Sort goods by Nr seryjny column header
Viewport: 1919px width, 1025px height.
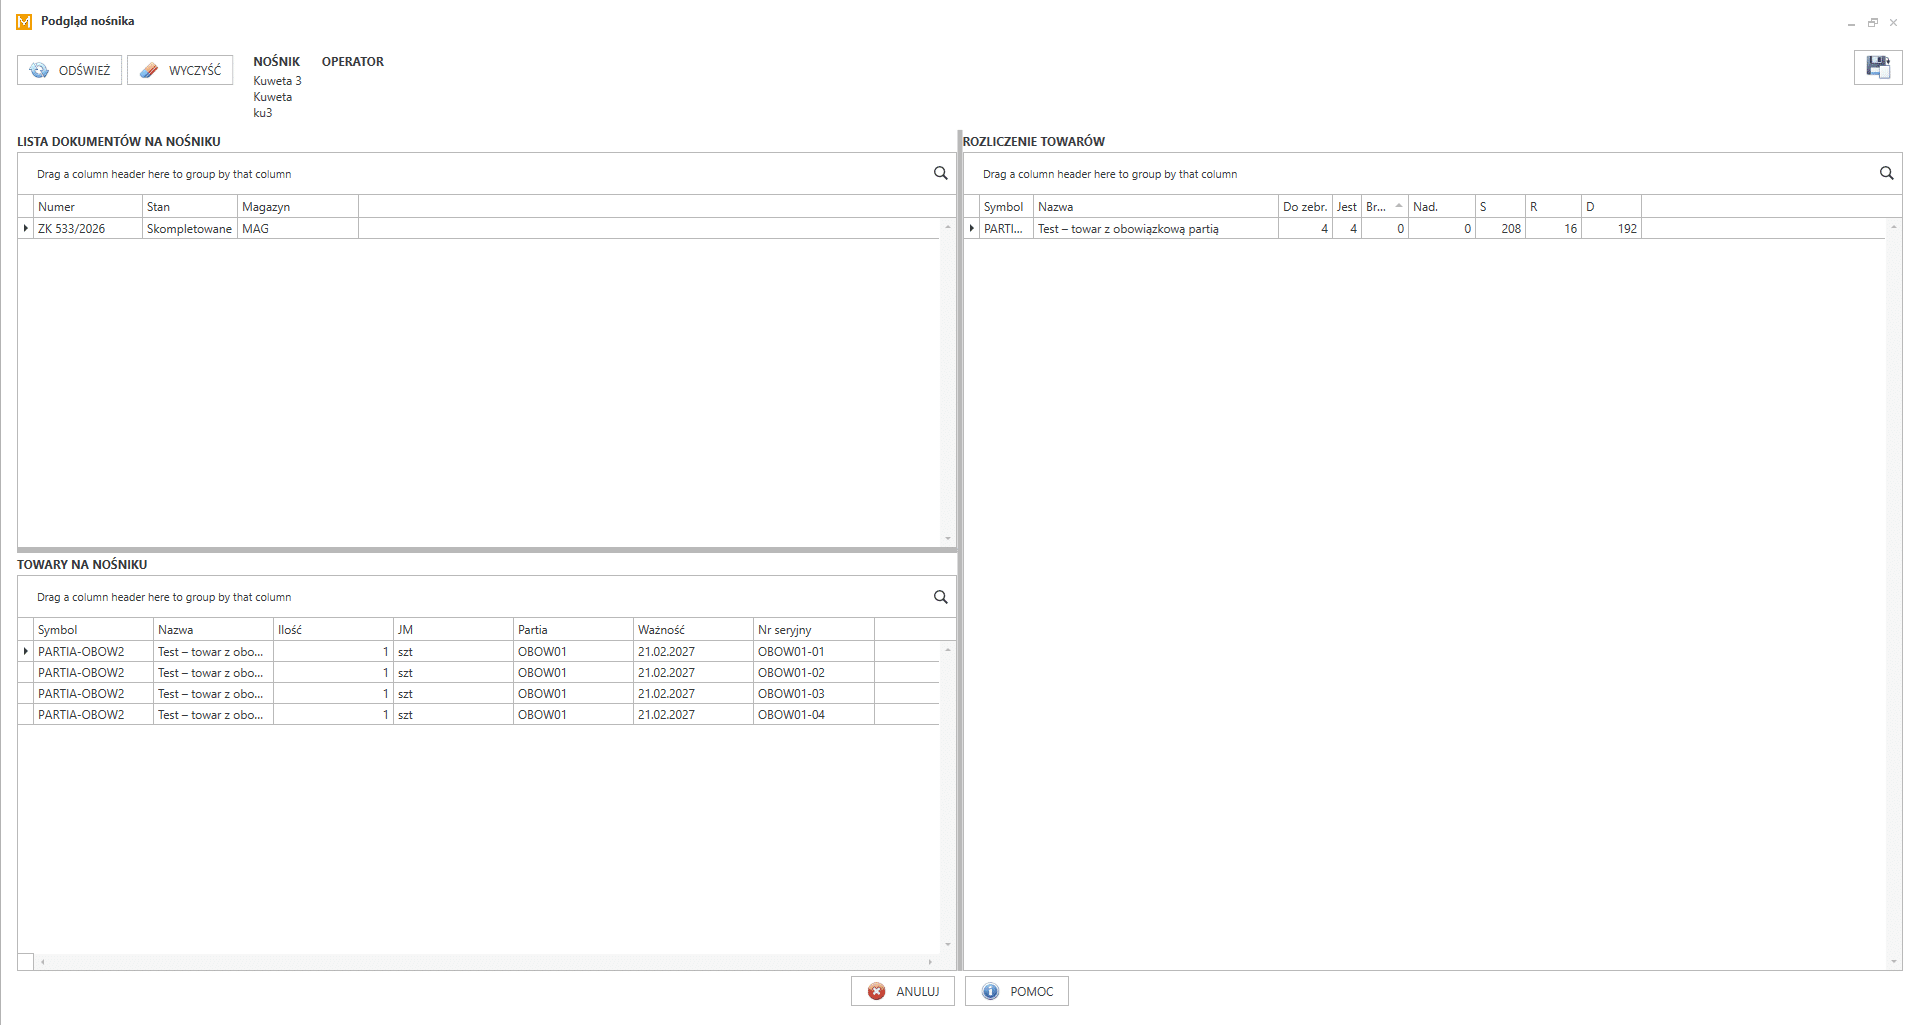813,629
